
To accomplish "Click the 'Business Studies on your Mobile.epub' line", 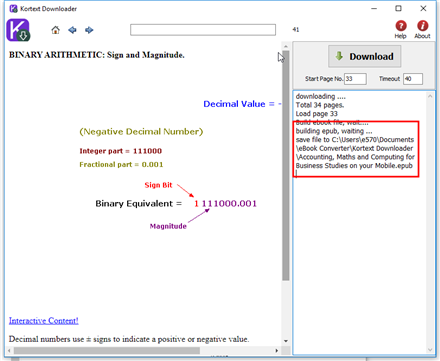I will (354, 166).
